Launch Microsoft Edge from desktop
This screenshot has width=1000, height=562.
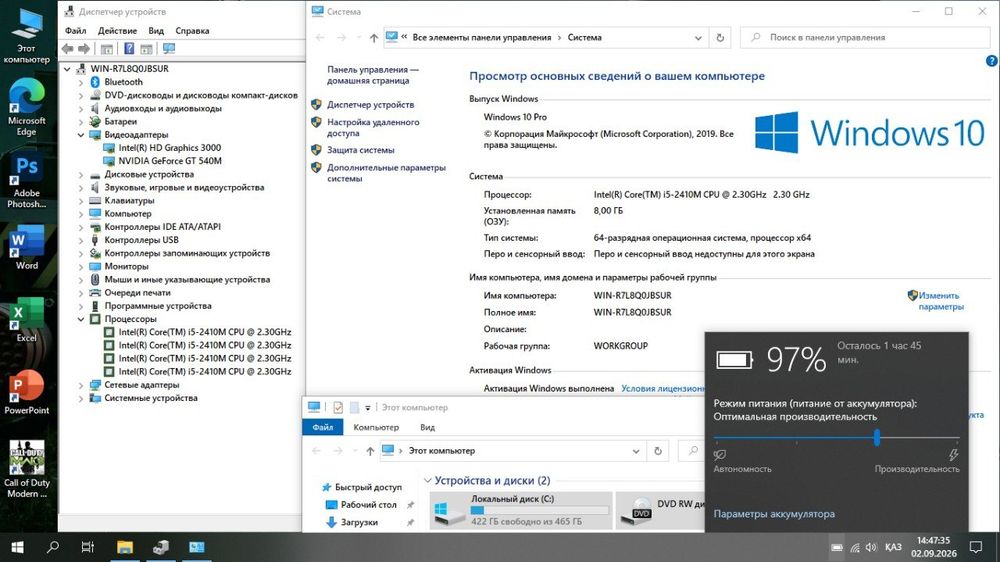(x=27, y=107)
